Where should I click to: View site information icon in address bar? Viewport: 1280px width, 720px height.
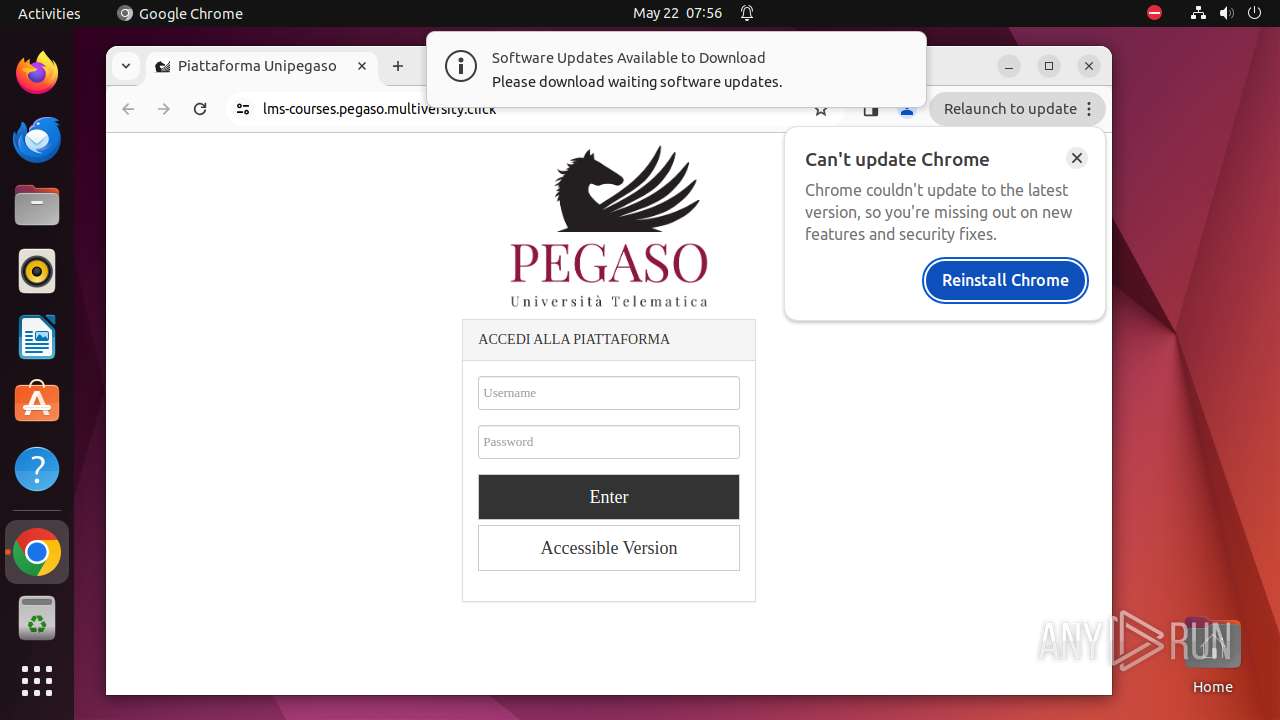pos(242,109)
